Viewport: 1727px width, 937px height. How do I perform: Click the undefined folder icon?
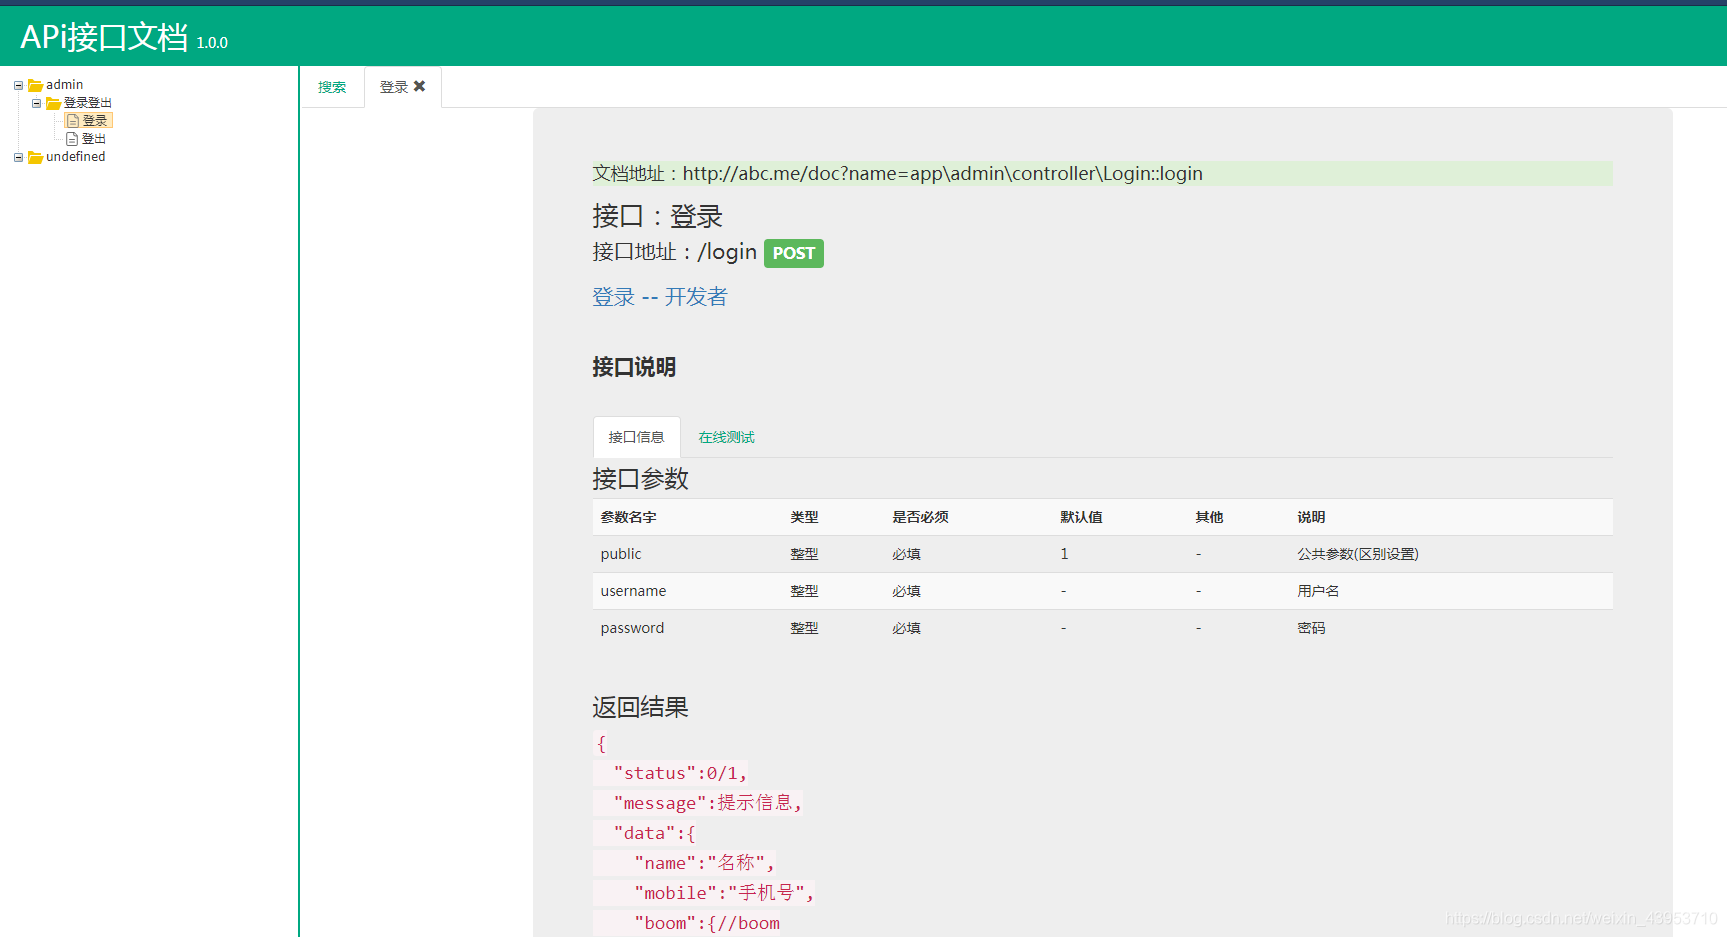tap(35, 157)
